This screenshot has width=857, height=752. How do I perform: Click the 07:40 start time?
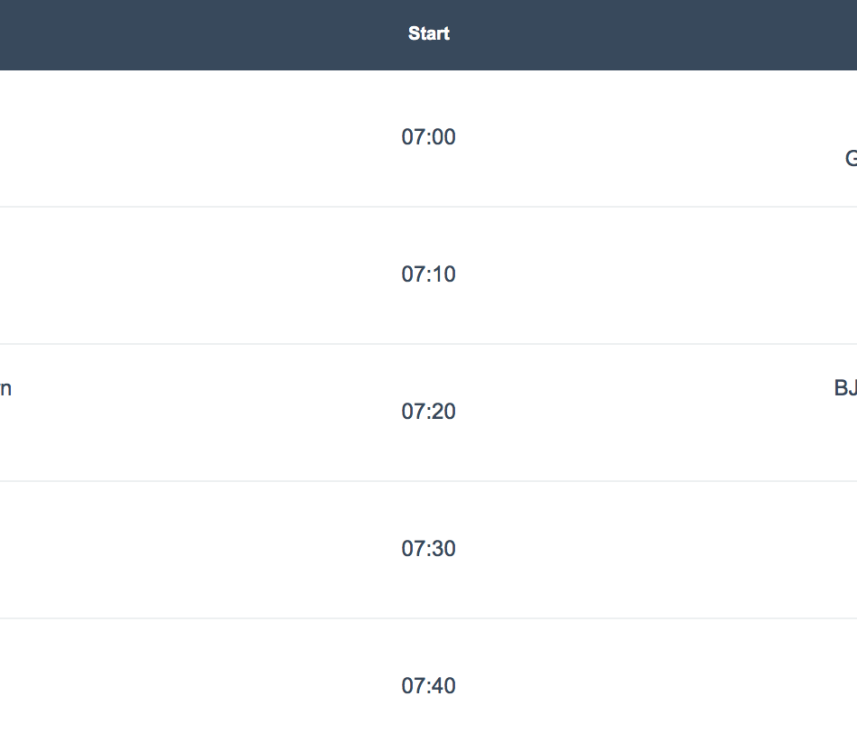pos(428,686)
